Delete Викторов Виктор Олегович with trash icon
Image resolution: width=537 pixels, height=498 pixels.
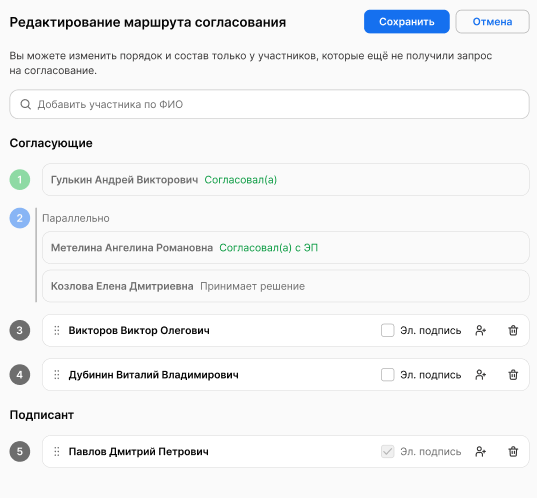[513, 331]
